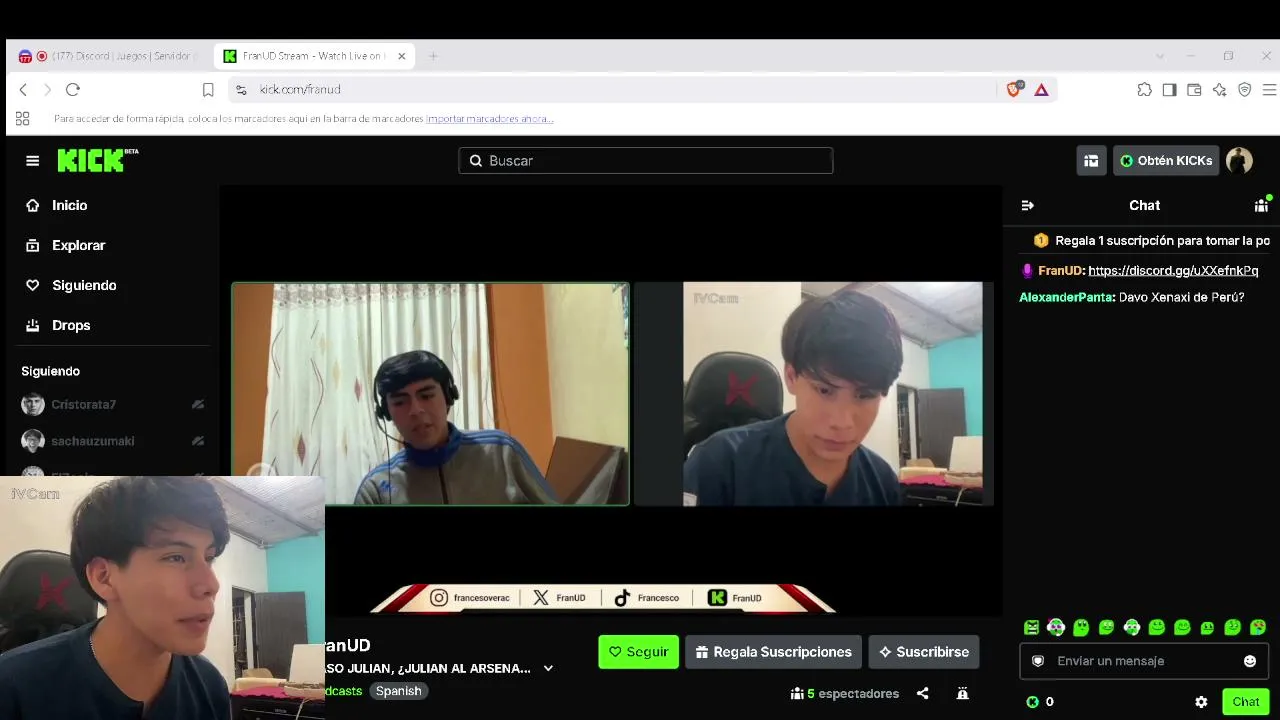The image size is (1280, 720).
Task: Select the Spanish language tag
Action: [398, 691]
